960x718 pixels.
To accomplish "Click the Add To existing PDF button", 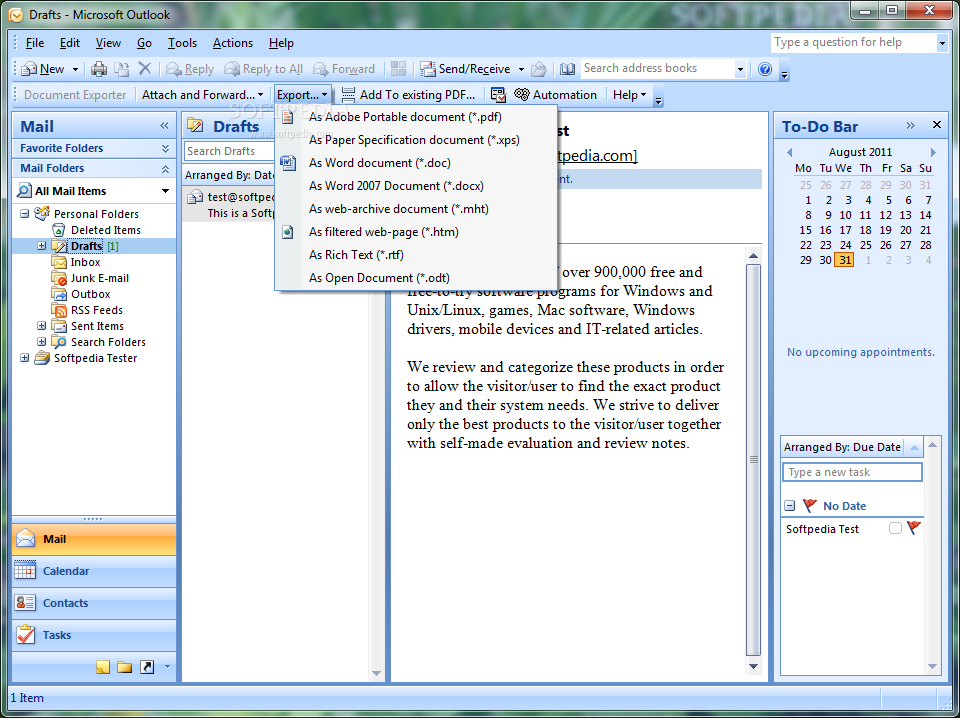I will (408, 95).
